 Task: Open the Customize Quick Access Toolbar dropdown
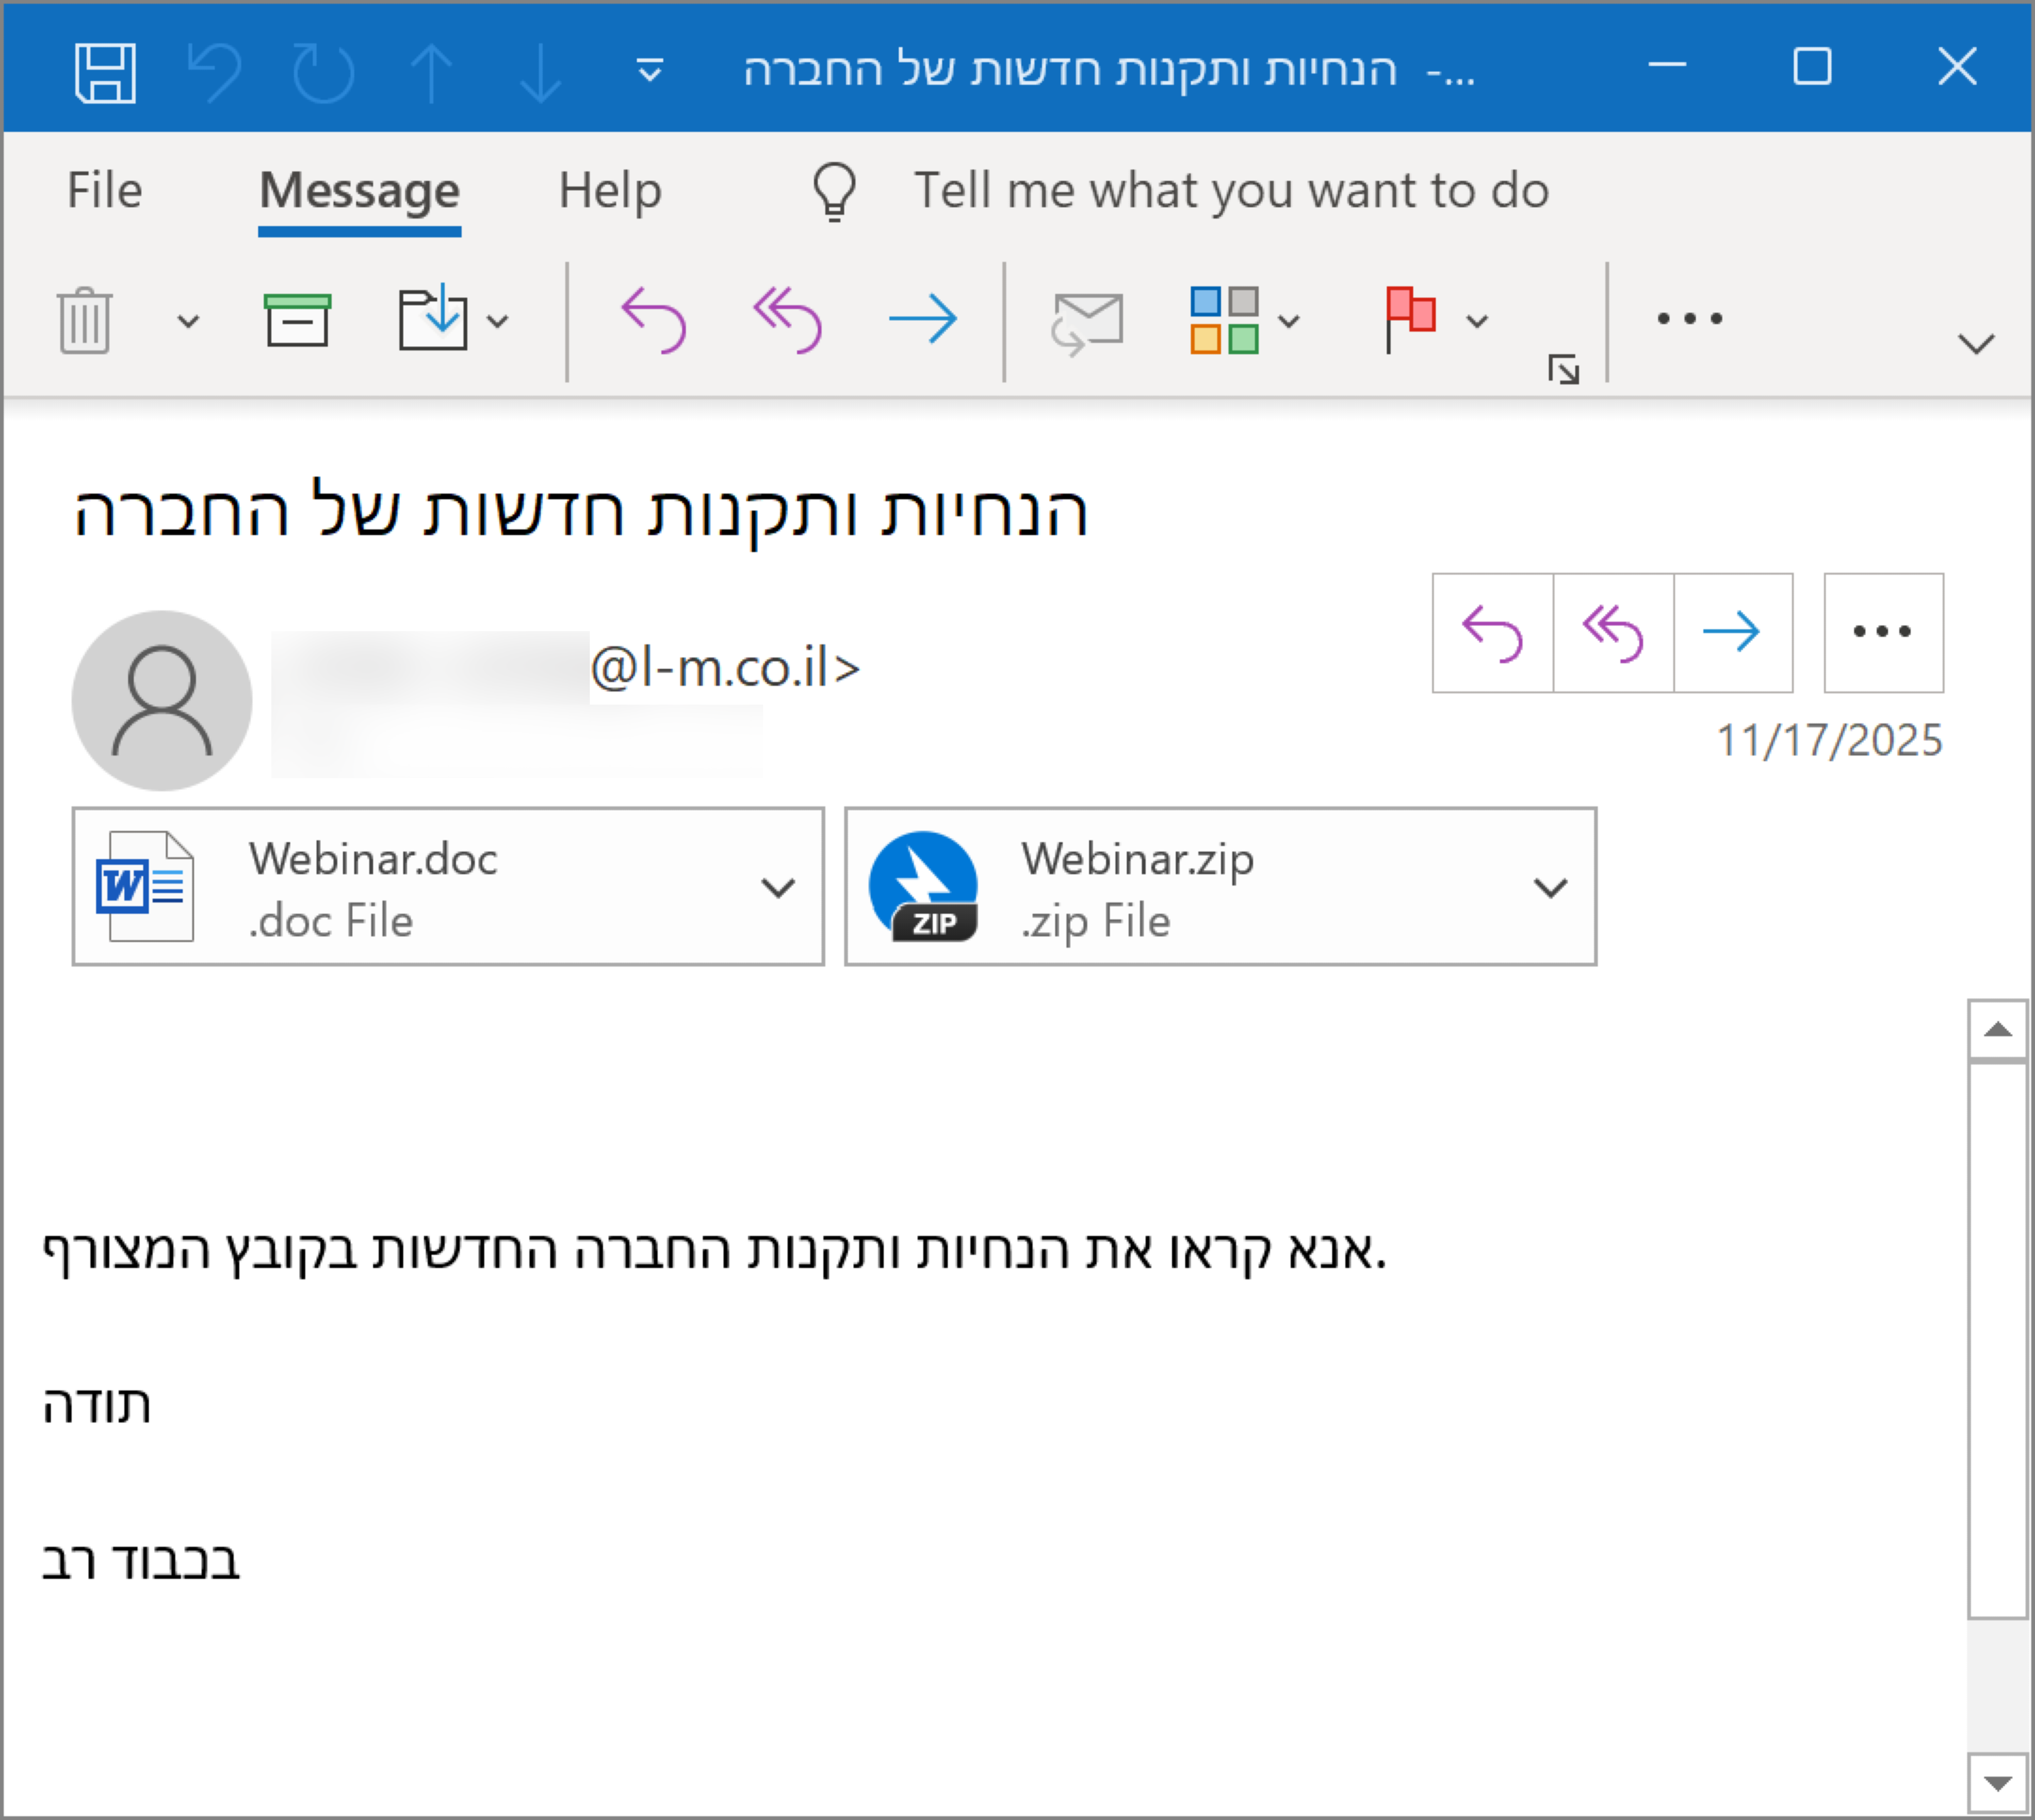[x=650, y=71]
